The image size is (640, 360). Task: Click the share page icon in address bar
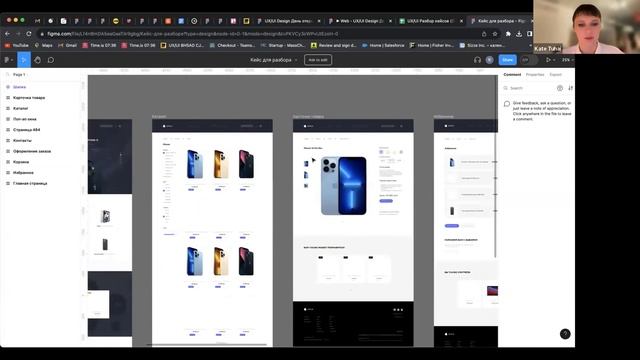point(484,34)
